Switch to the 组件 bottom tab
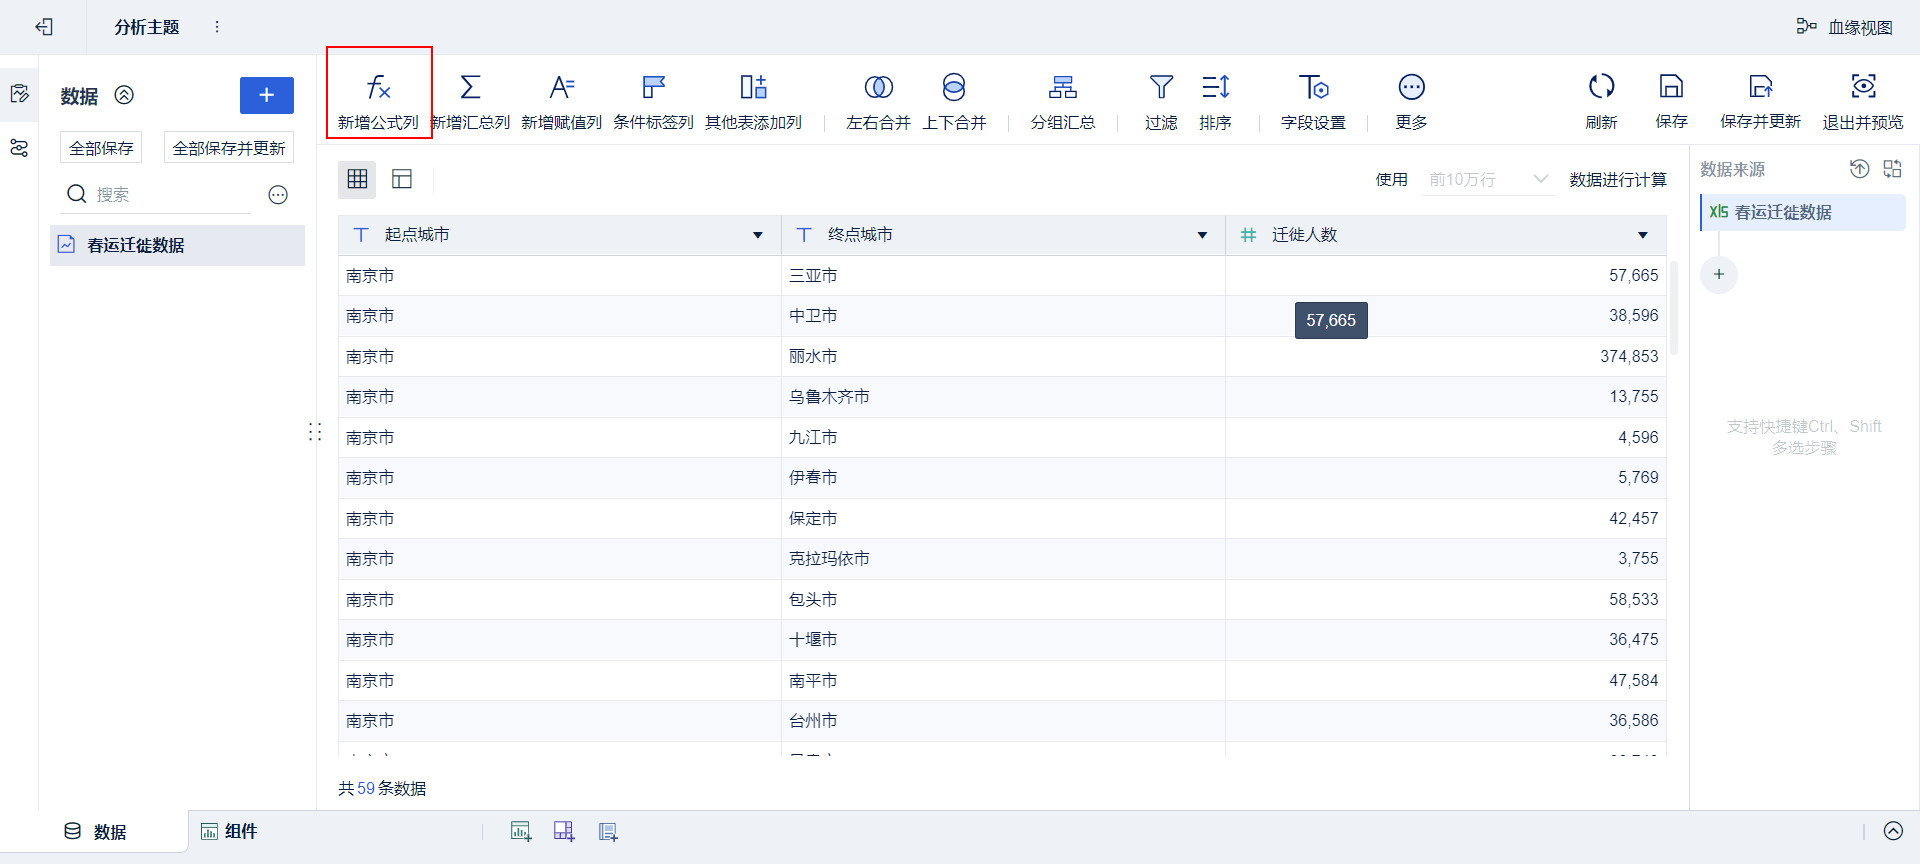This screenshot has height=864, width=1920. [229, 832]
